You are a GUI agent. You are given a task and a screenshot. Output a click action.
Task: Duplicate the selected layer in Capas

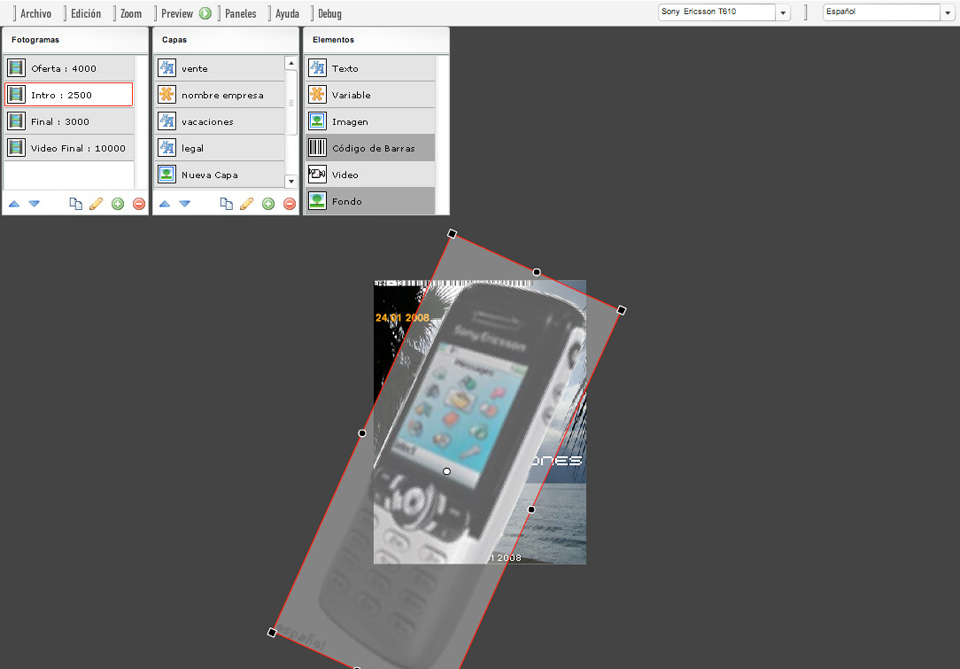pos(226,204)
